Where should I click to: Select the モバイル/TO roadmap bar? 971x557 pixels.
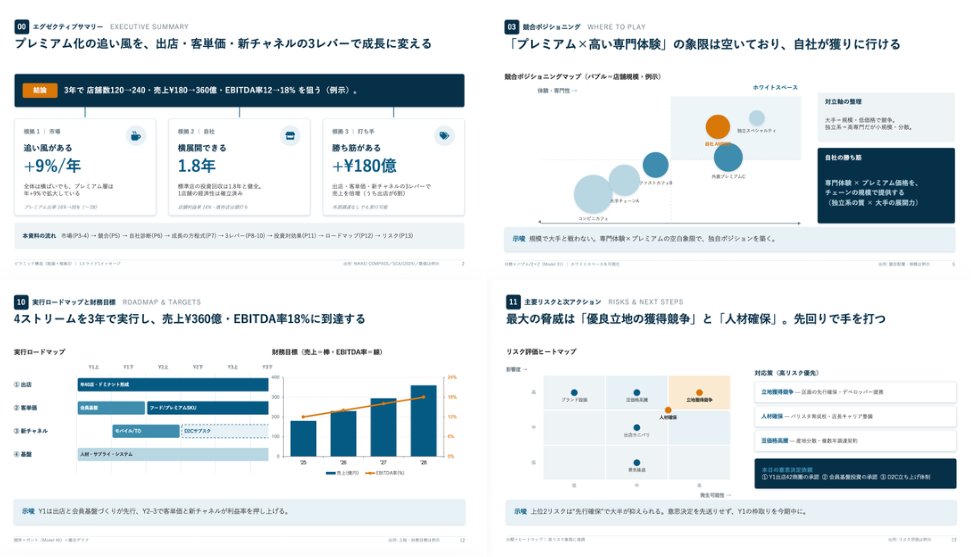[146, 431]
